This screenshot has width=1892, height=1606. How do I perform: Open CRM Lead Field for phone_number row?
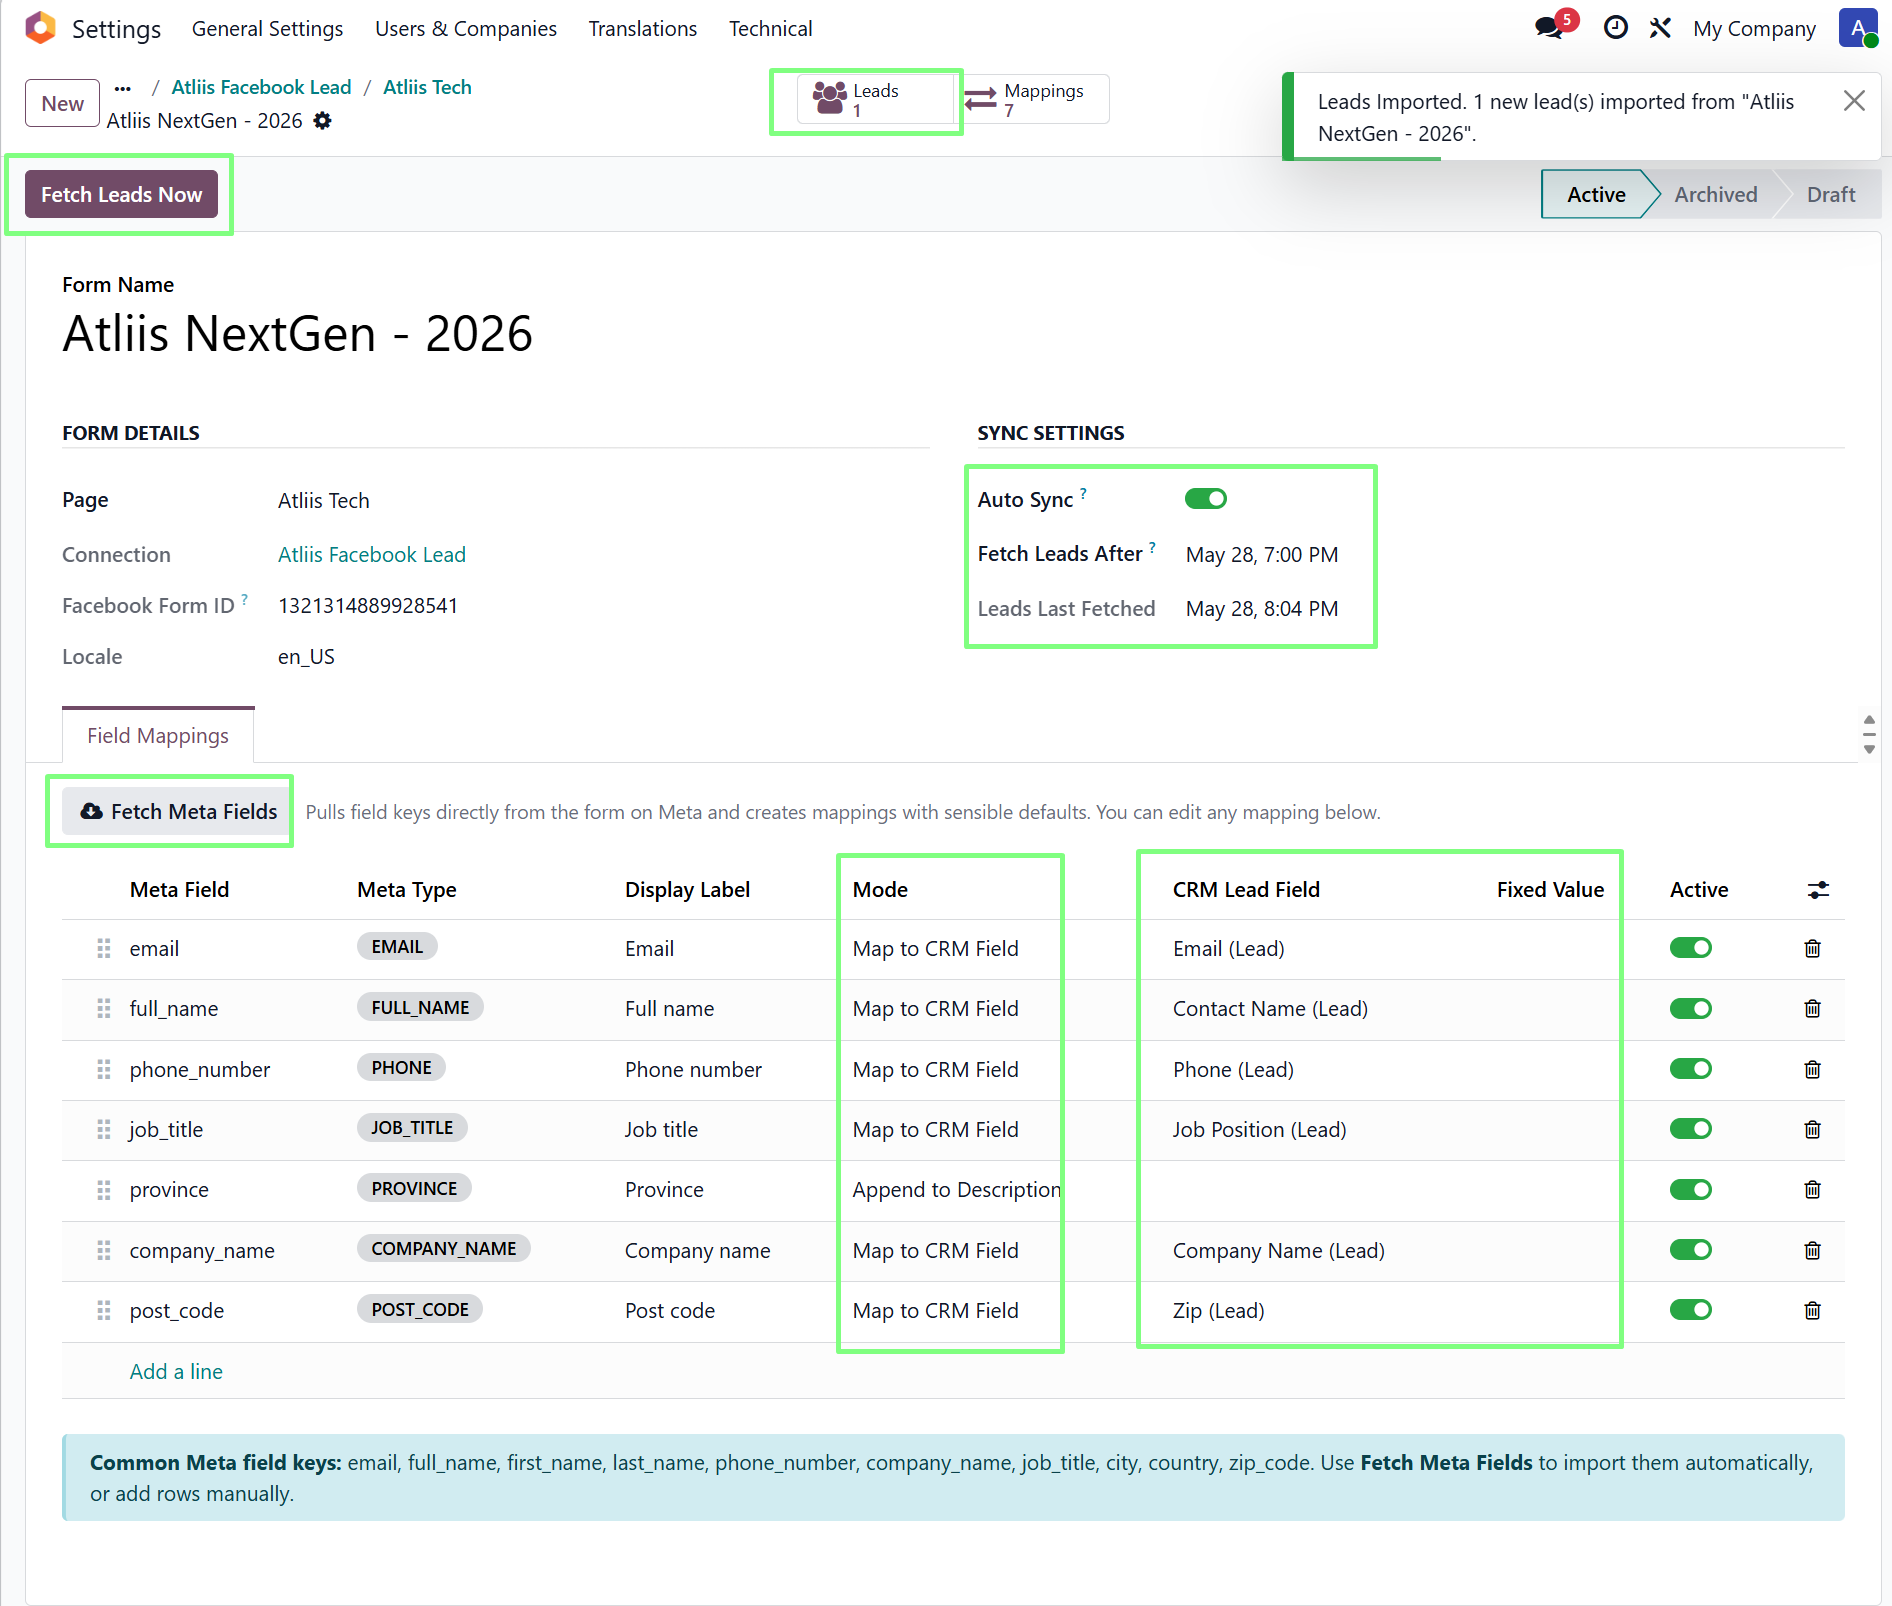click(x=1233, y=1069)
